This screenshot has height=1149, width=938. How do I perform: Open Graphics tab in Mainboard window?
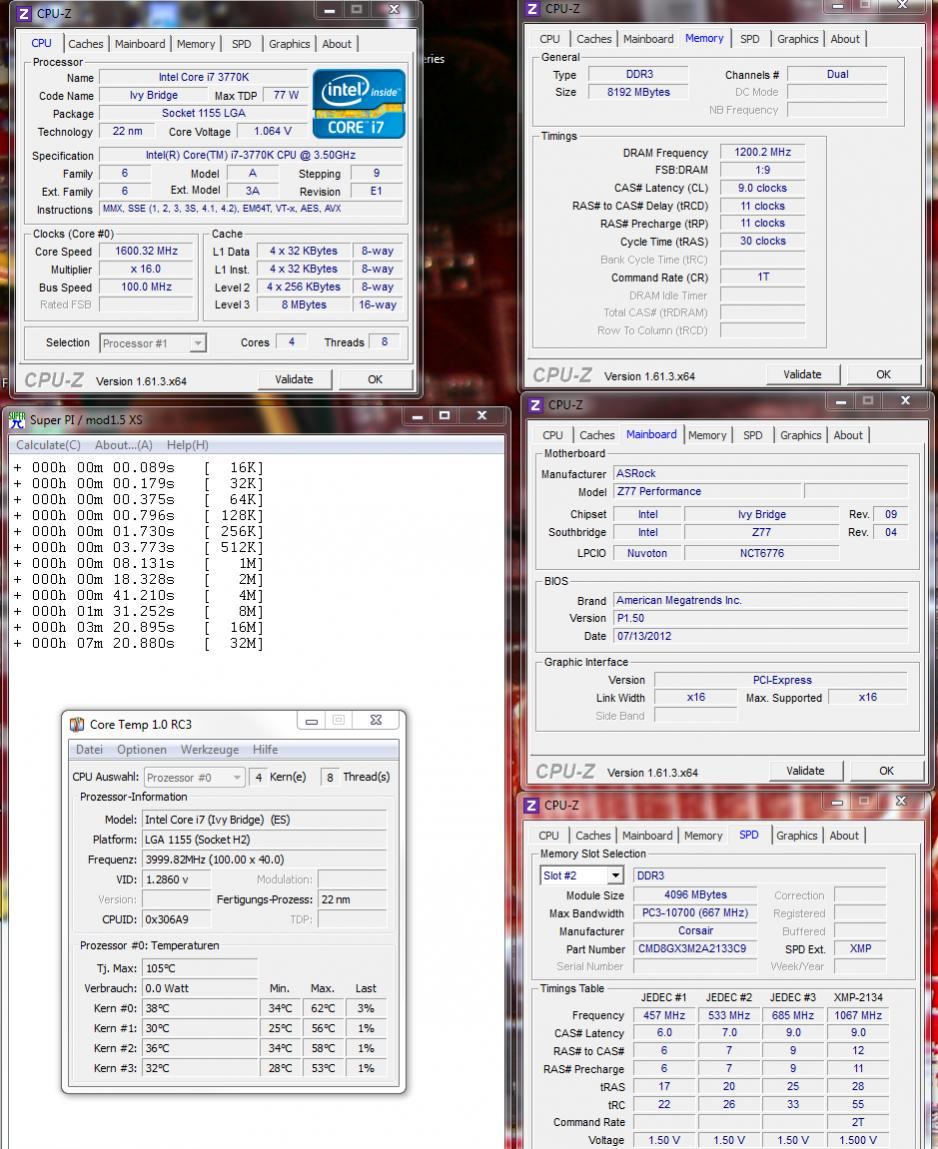800,435
